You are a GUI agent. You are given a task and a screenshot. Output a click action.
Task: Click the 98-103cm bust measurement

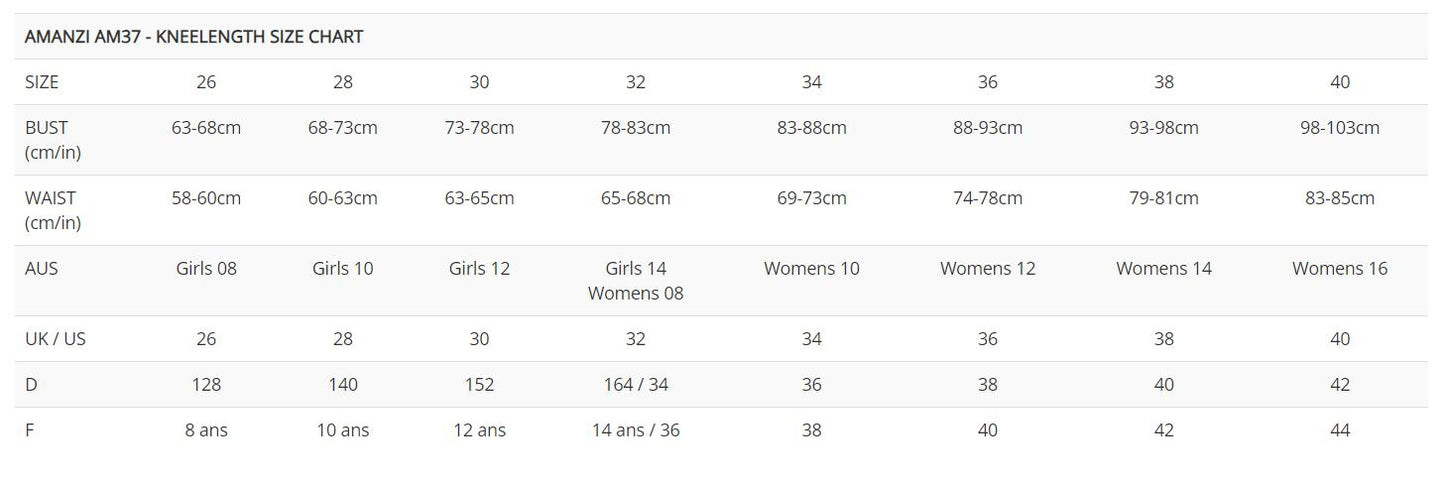(x=1340, y=128)
